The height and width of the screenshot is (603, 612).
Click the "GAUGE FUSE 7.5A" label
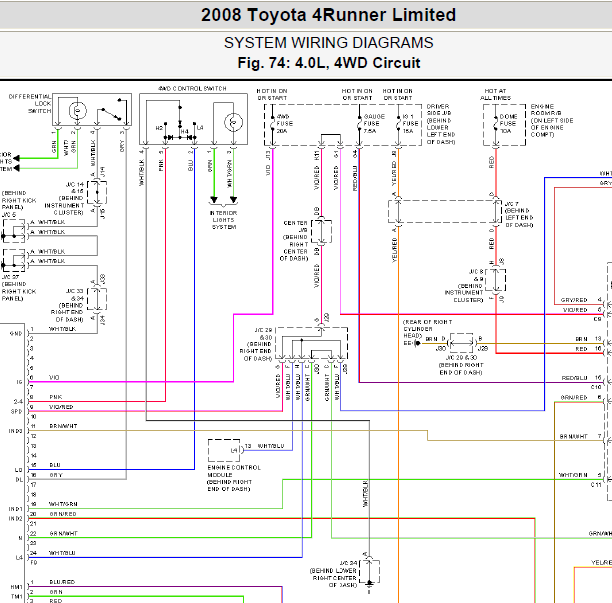374,124
